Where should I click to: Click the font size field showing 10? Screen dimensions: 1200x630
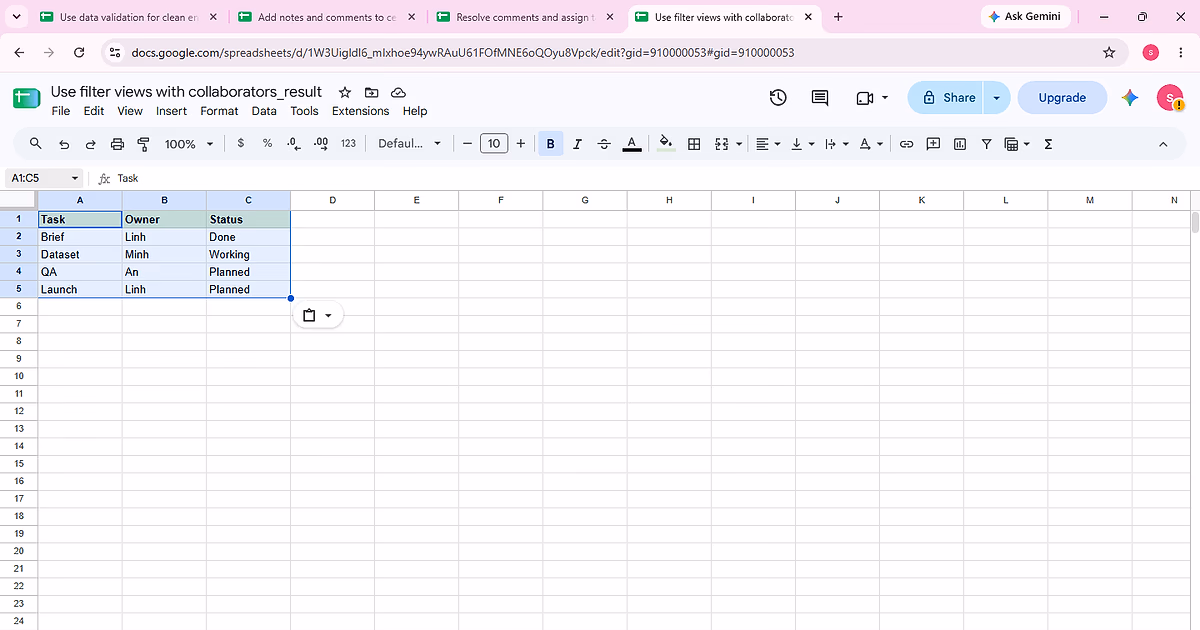click(494, 144)
